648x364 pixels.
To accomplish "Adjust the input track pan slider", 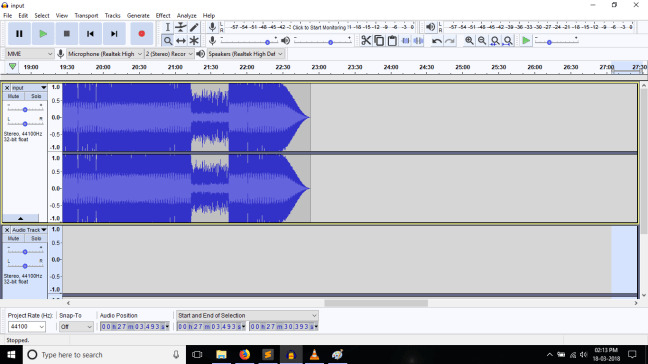I will [25, 123].
